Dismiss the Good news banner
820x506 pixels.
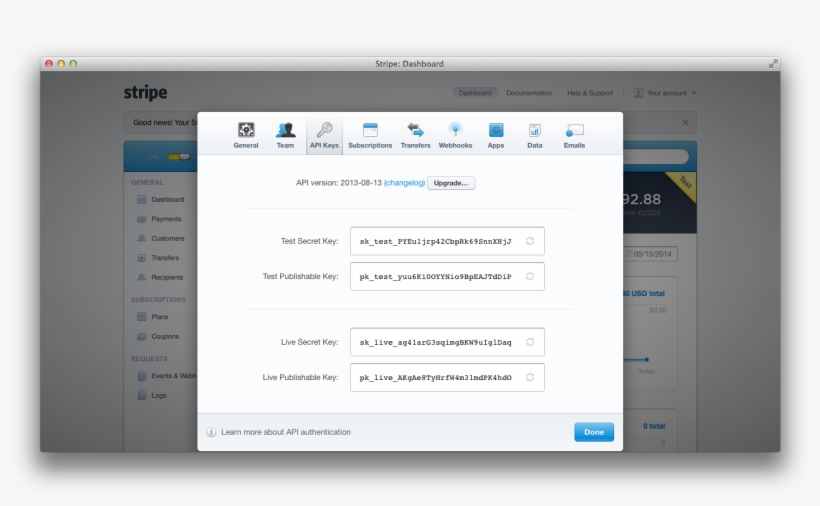[685, 122]
